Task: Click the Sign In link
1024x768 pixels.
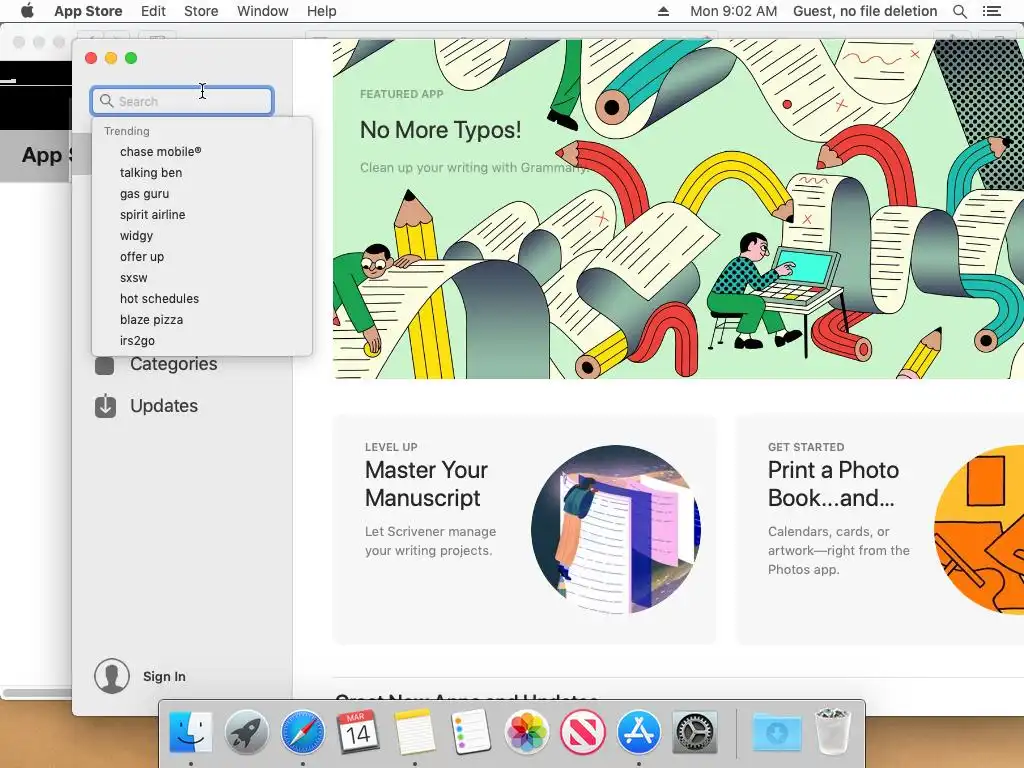Action: (x=164, y=677)
